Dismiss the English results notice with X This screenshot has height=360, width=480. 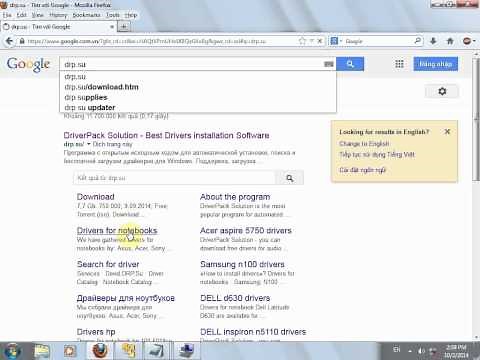coord(447,132)
